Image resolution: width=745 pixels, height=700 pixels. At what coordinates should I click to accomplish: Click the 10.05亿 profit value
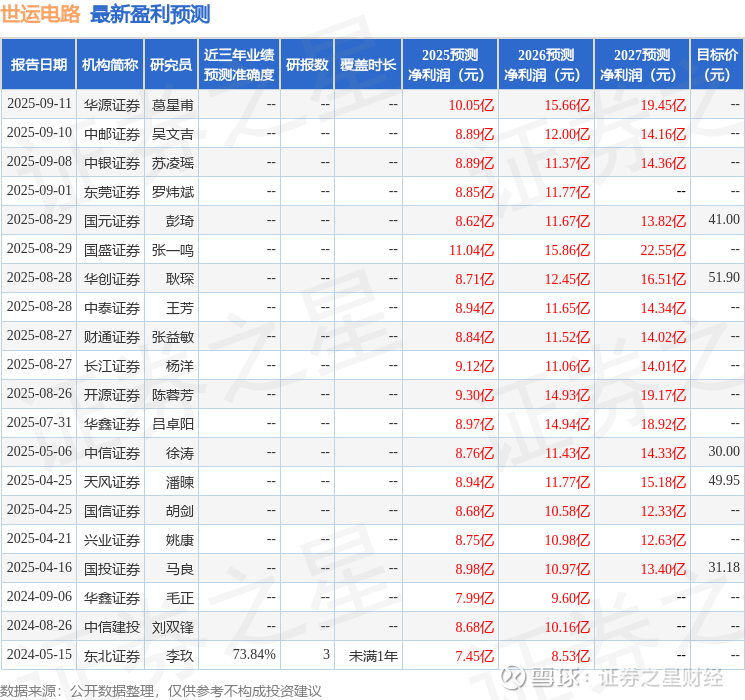pyautogui.click(x=471, y=105)
